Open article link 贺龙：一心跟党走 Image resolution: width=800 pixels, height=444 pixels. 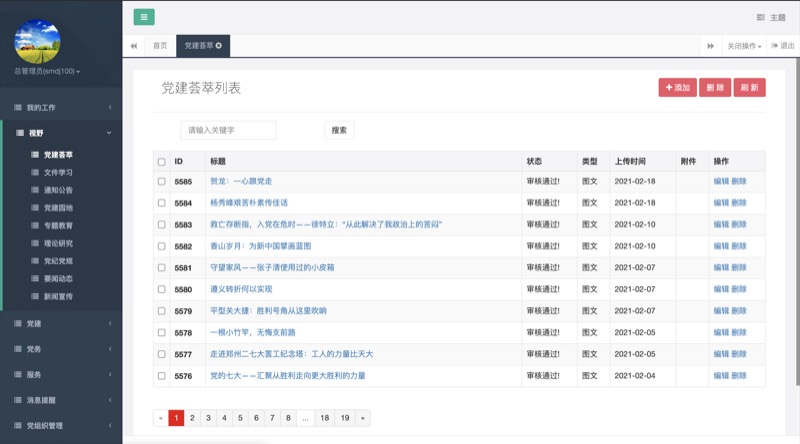(241, 181)
